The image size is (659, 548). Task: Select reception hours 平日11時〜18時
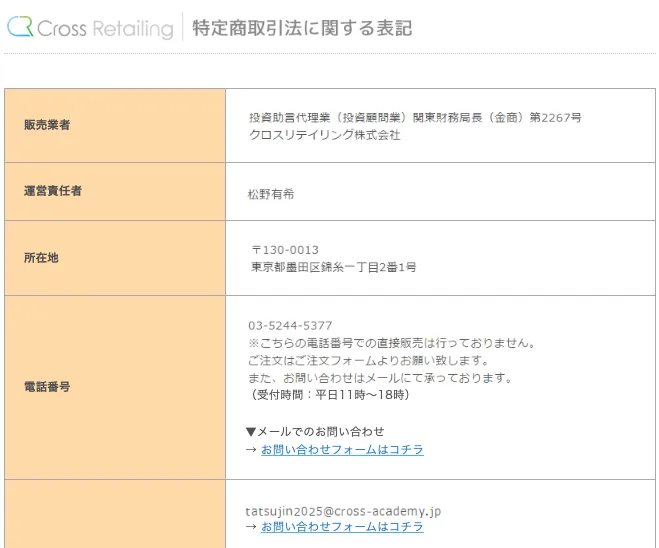tap(360, 395)
